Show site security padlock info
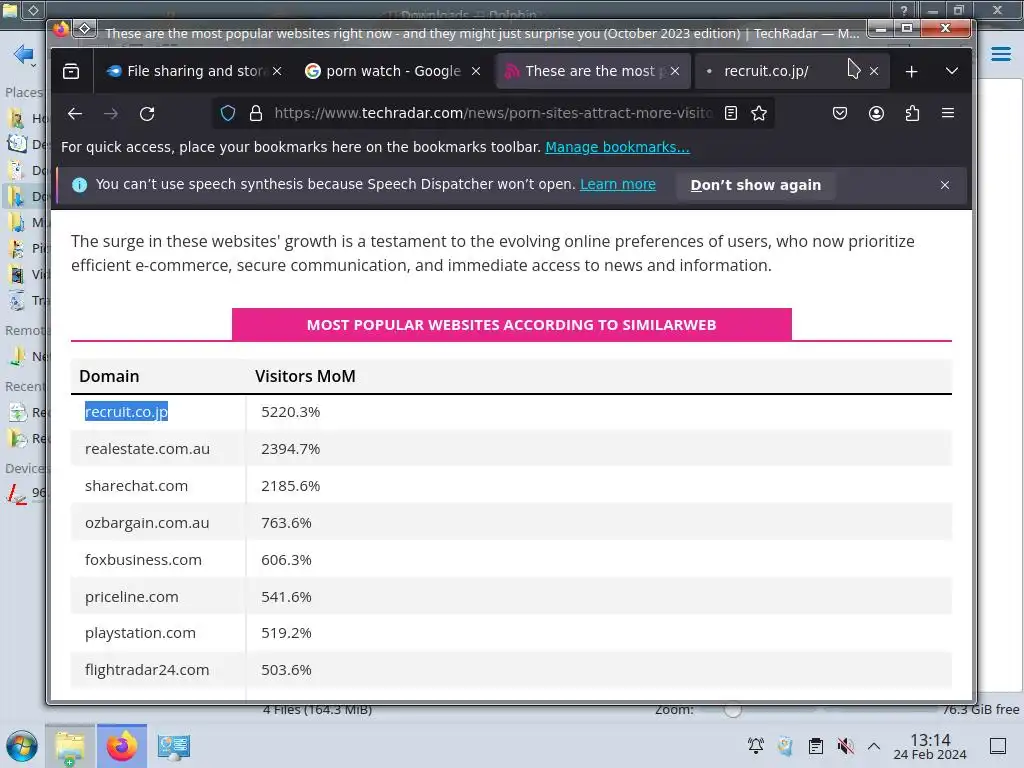The height and width of the screenshot is (768, 1024). coord(256,114)
